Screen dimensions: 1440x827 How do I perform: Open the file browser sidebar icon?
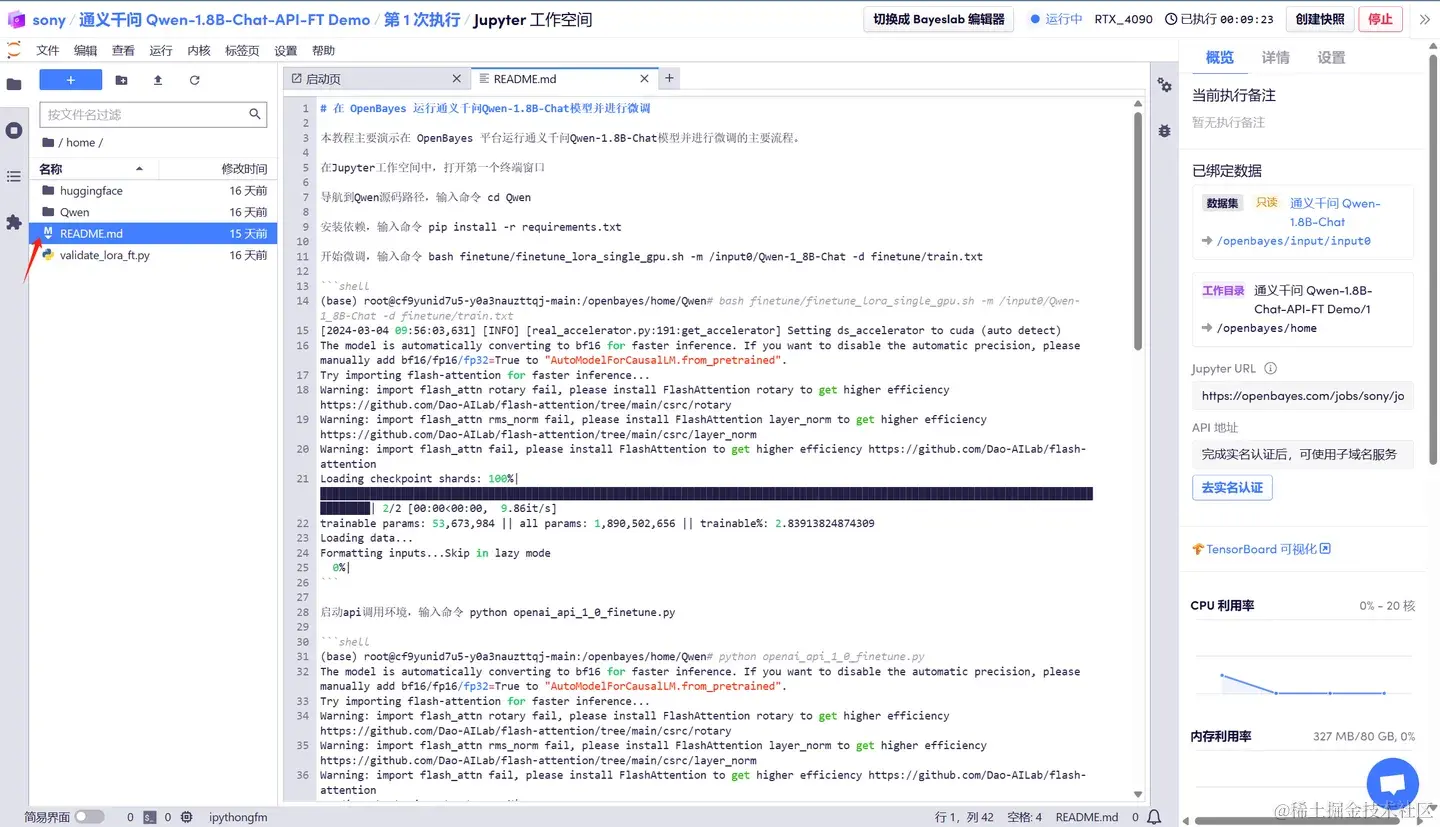click(14, 85)
